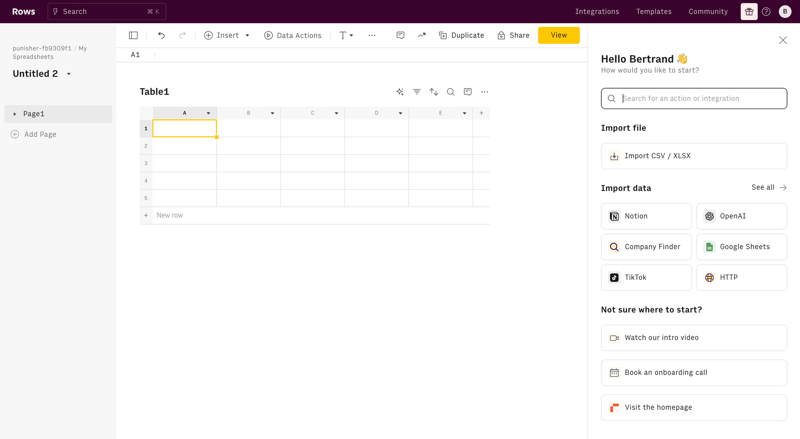800x439 pixels.
Task: Add a new column with plus
Action: pyautogui.click(x=481, y=113)
